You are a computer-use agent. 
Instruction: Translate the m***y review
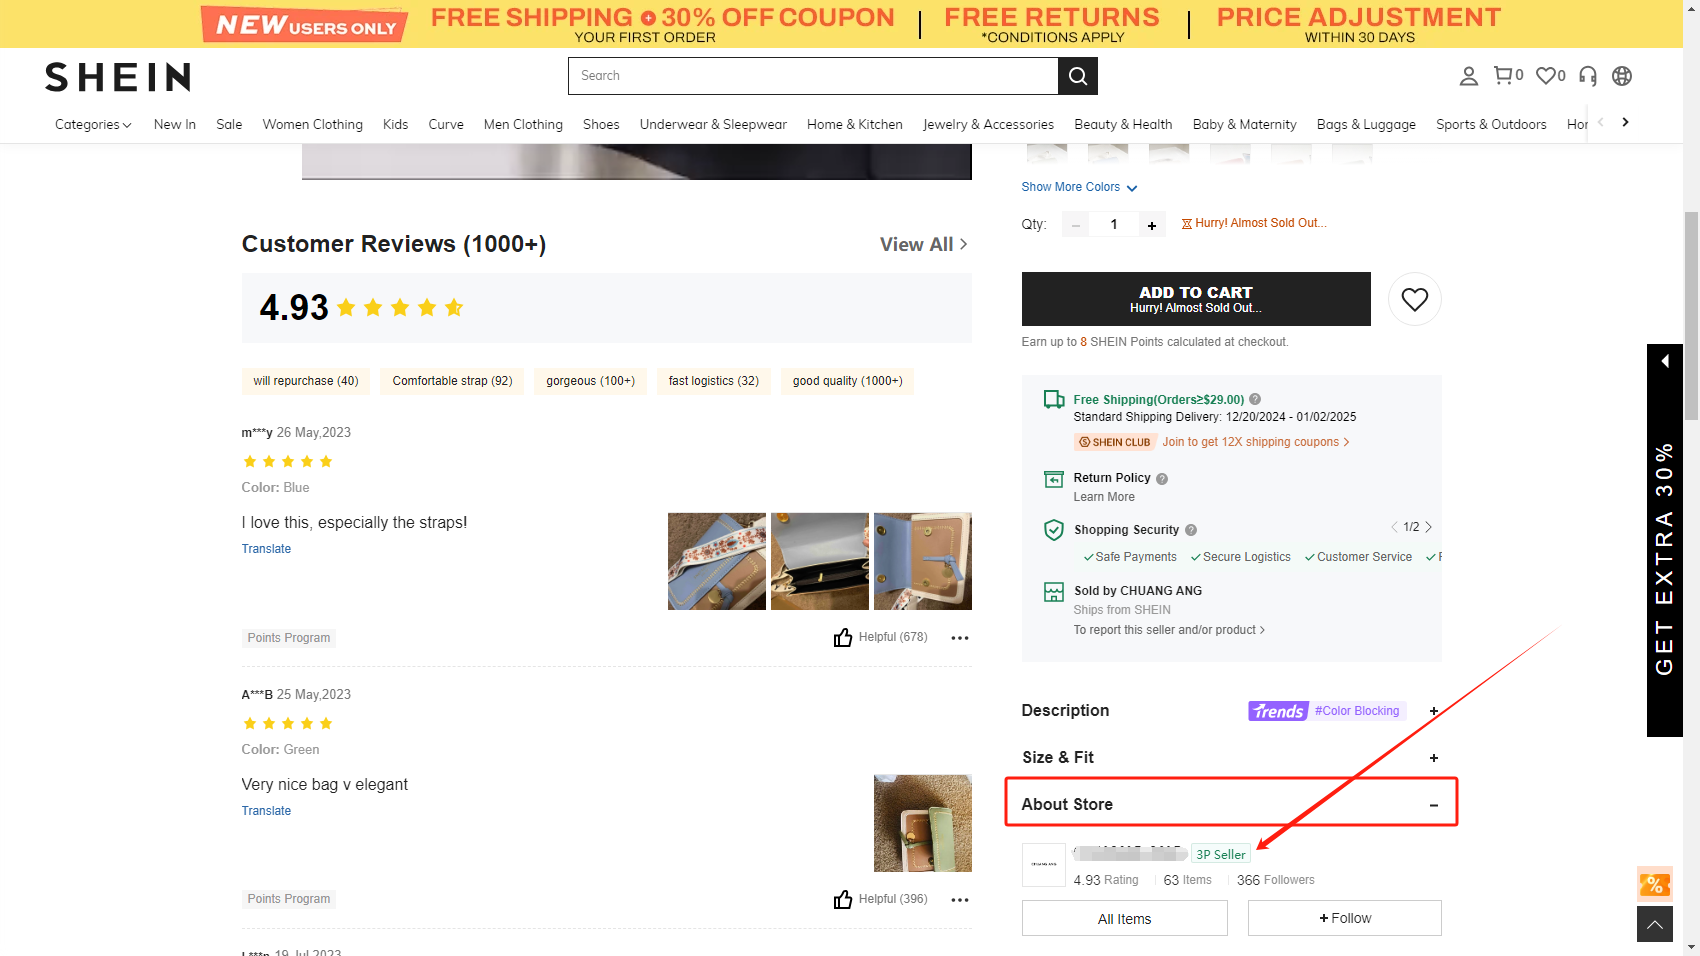click(266, 549)
